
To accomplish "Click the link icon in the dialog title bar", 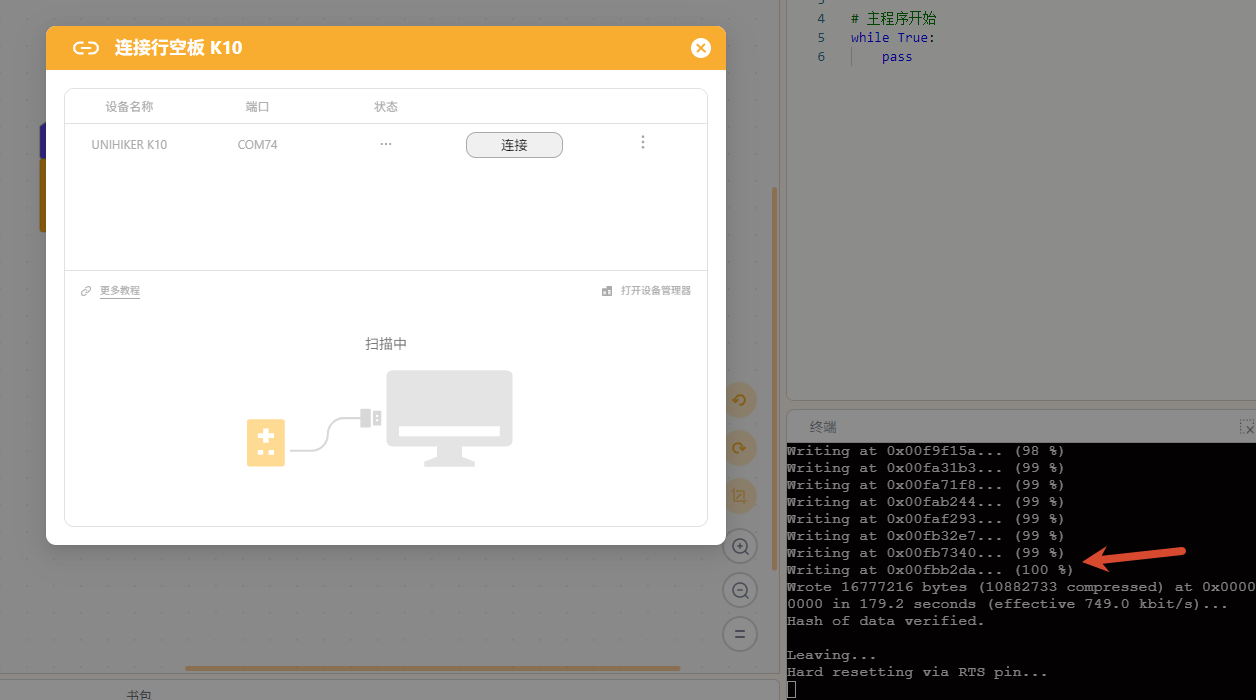I will coord(86,48).
